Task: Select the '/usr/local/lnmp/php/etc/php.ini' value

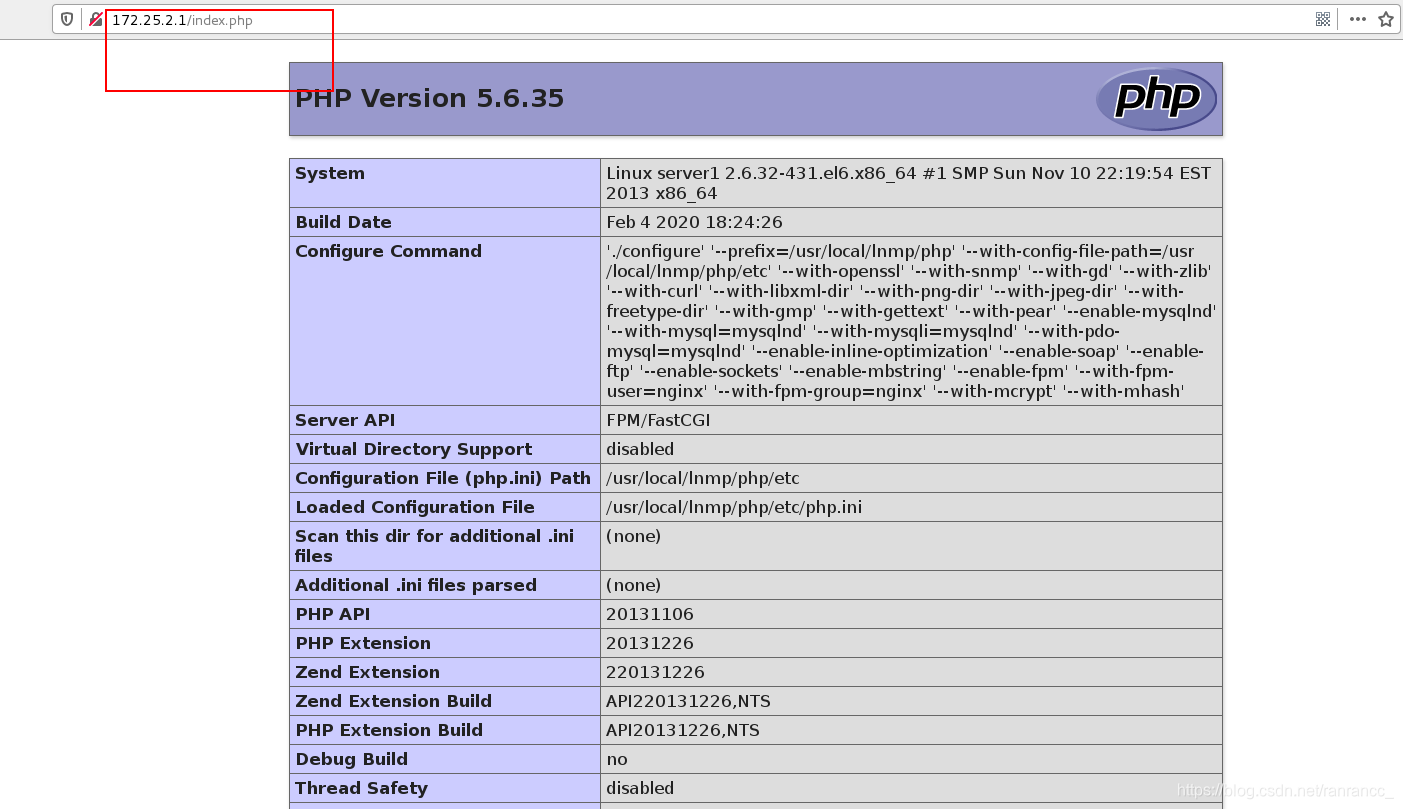Action: [x=734, y=507]
